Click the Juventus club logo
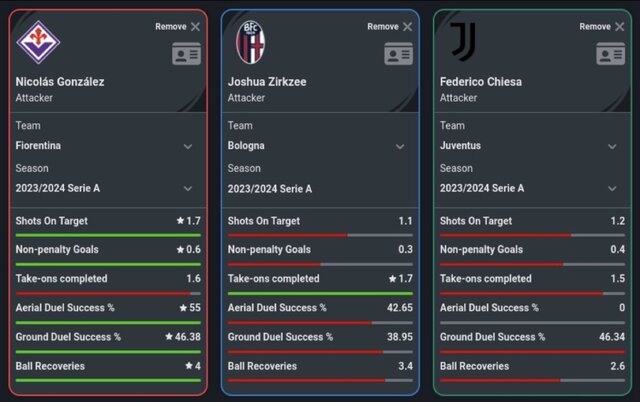The width and height of the screenshot is (640, 402). [463, 42]
